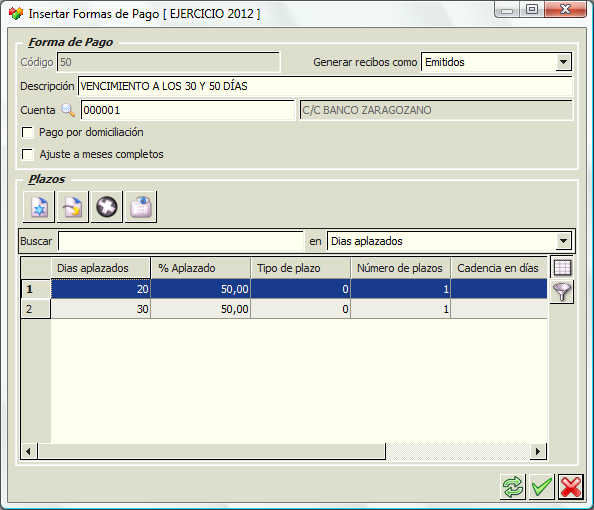Click the funnel filter icon
This screenshot has height=510, width=594.
point(562,292)
